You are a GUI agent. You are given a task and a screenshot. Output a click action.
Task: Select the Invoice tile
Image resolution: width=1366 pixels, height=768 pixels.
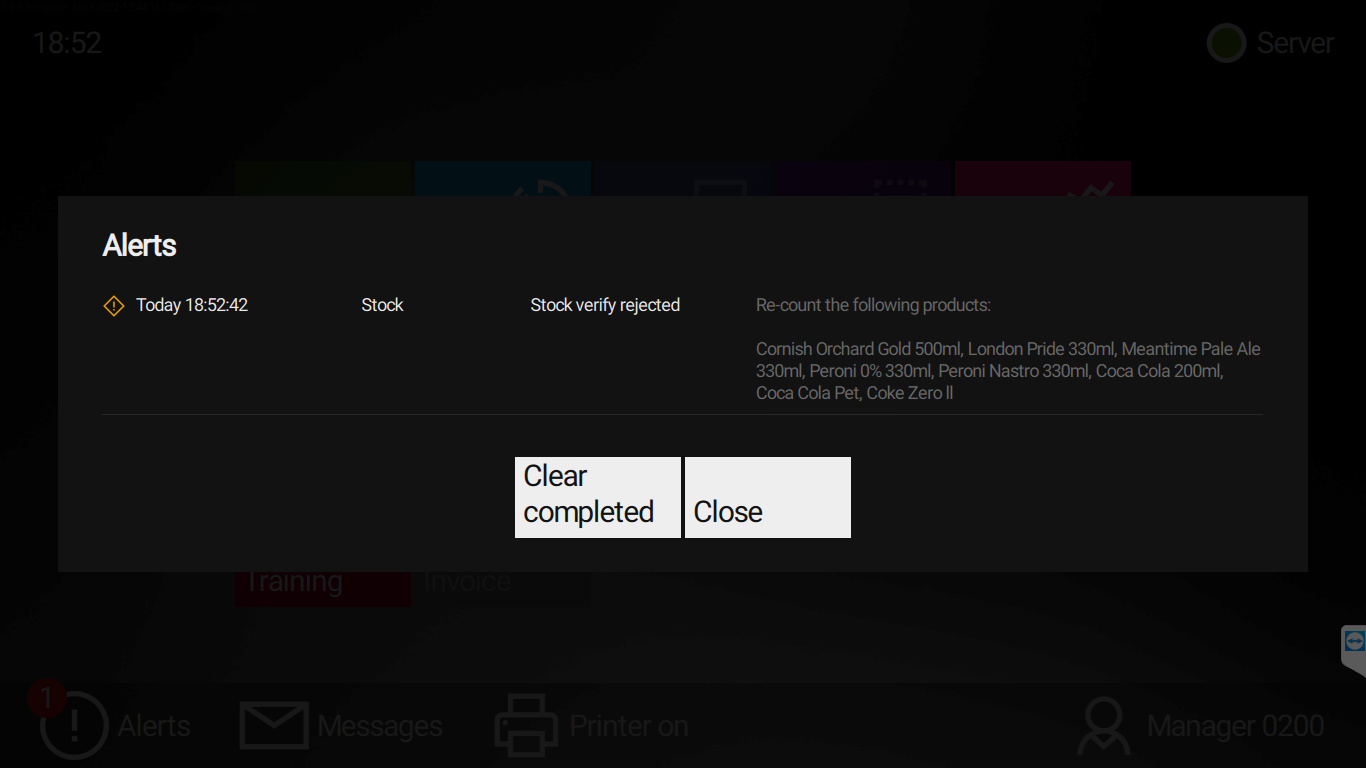[x=500, y=588]
